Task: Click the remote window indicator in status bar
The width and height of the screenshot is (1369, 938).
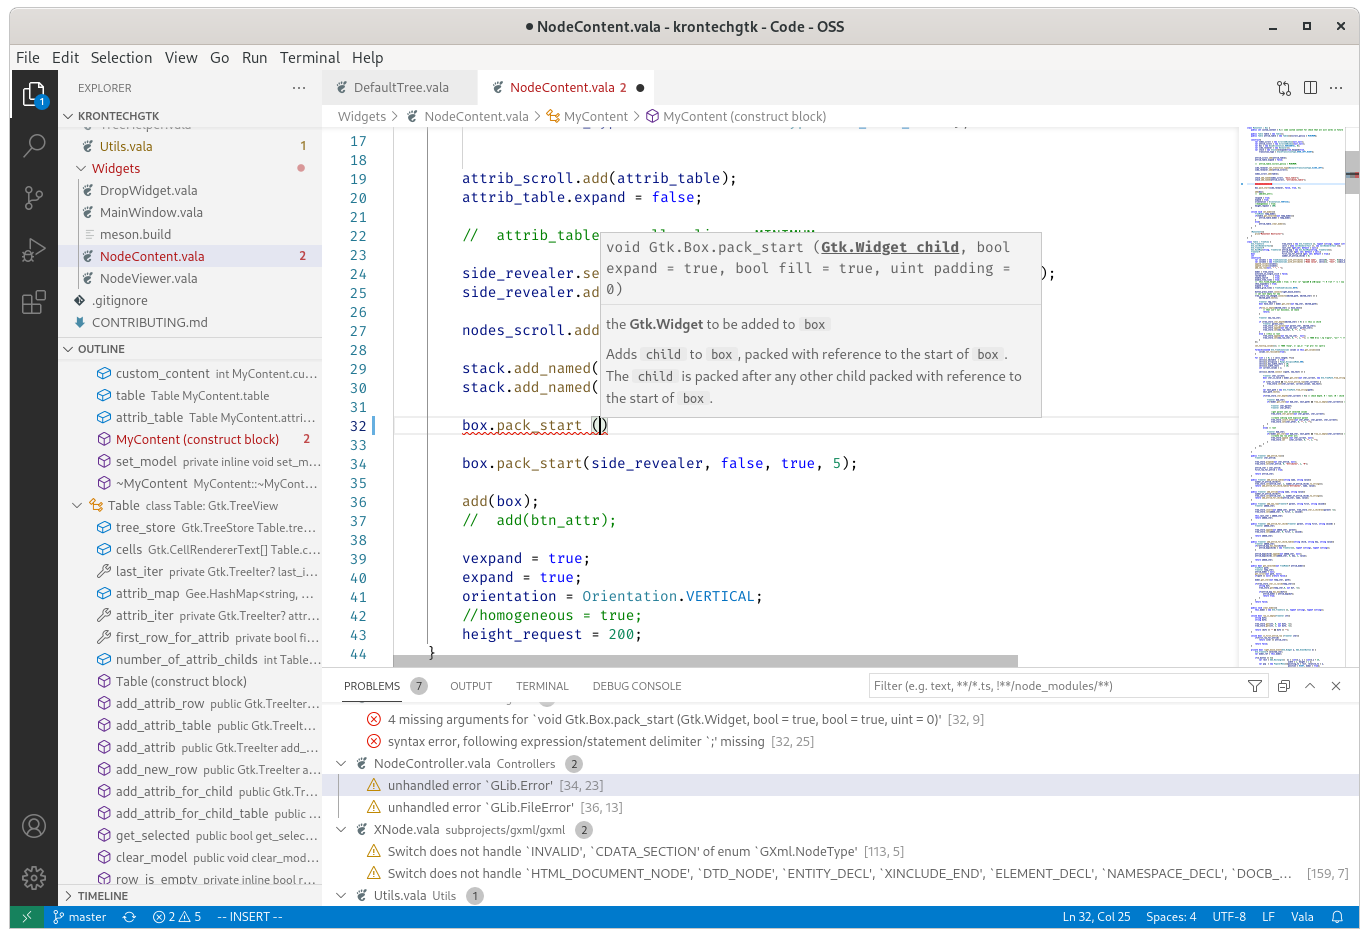Action: click(x=27, y=917)
